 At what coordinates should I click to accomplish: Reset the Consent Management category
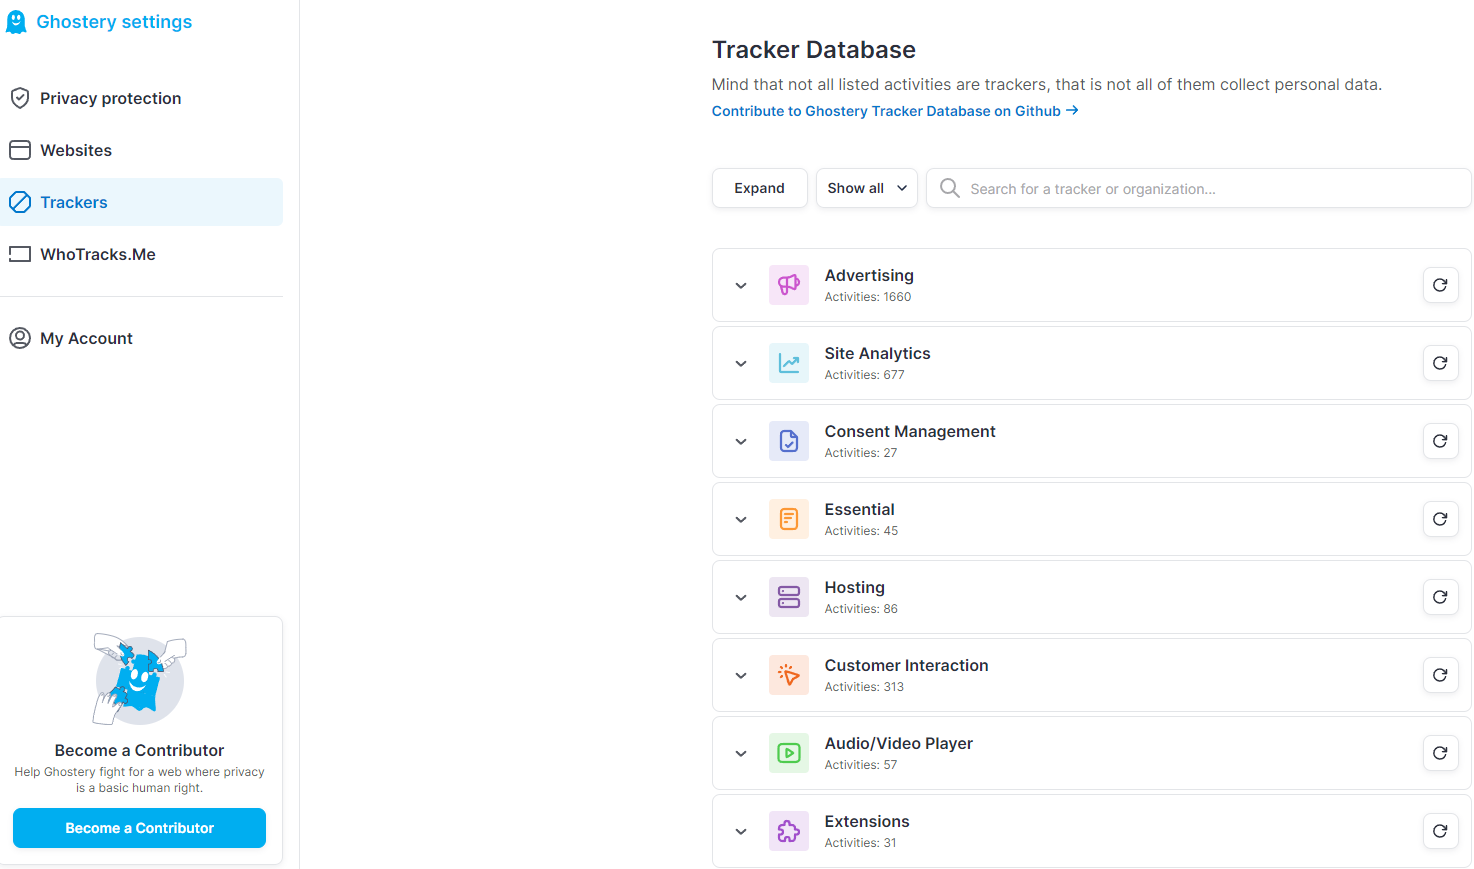(1440, 441)
